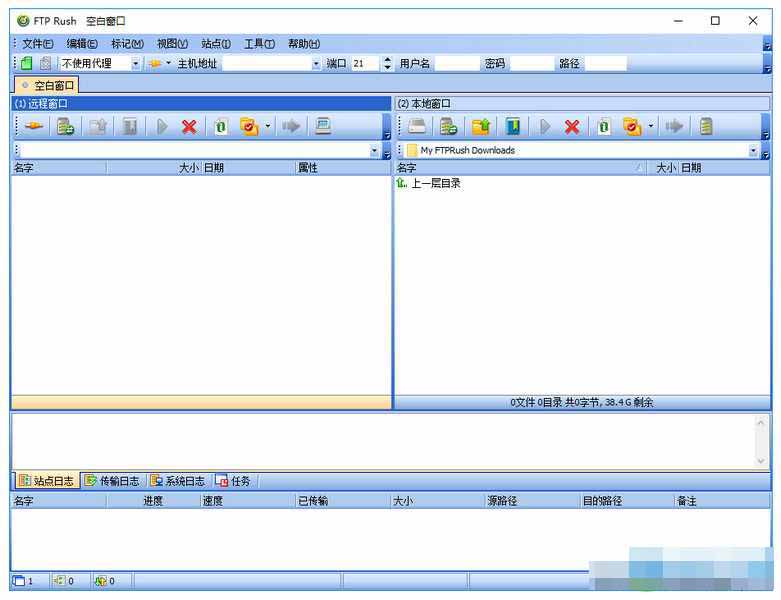
Task: Click the greyed-out transfer arrow in the local pane
Action: pyautogui.click(x=674, y=126)
